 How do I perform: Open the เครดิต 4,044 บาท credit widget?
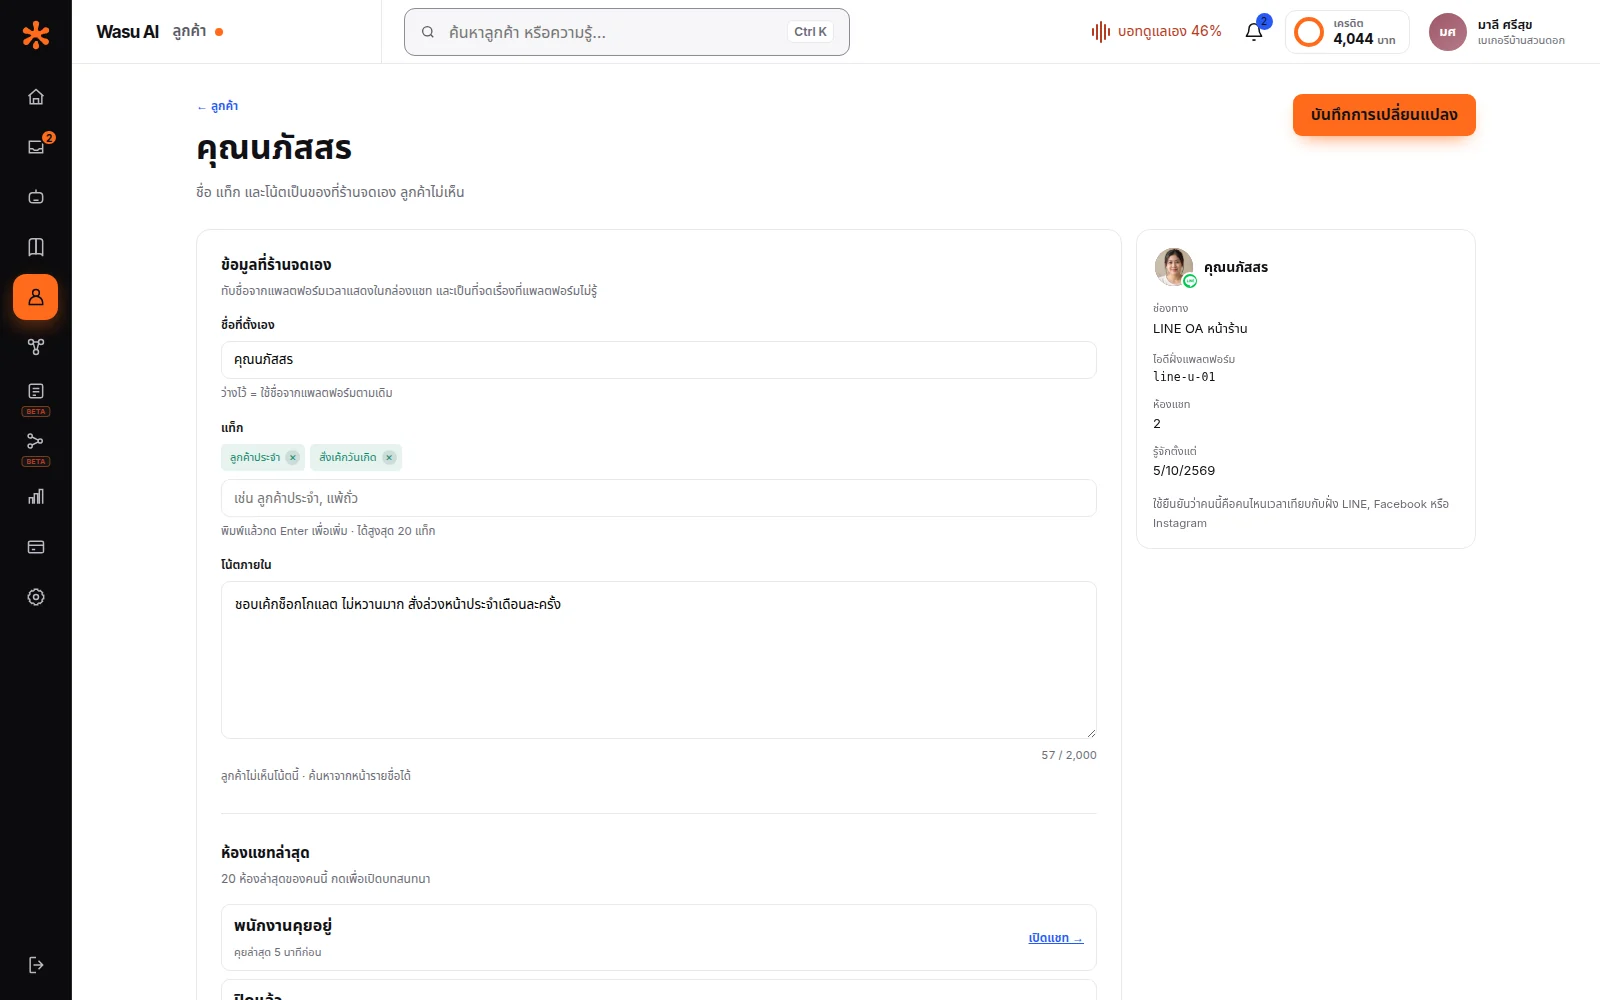(1347, 32)
